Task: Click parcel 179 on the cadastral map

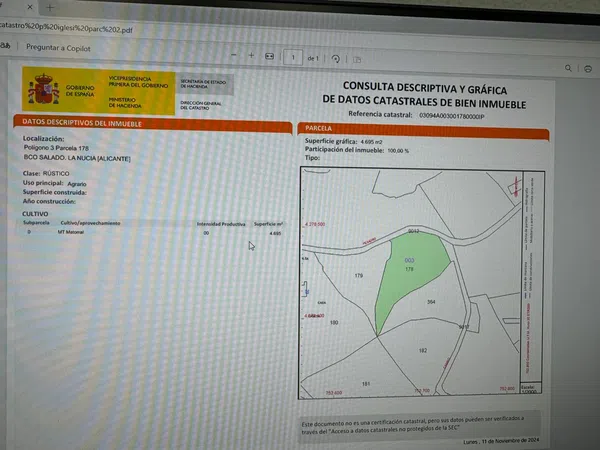Action: click(358, 275)
